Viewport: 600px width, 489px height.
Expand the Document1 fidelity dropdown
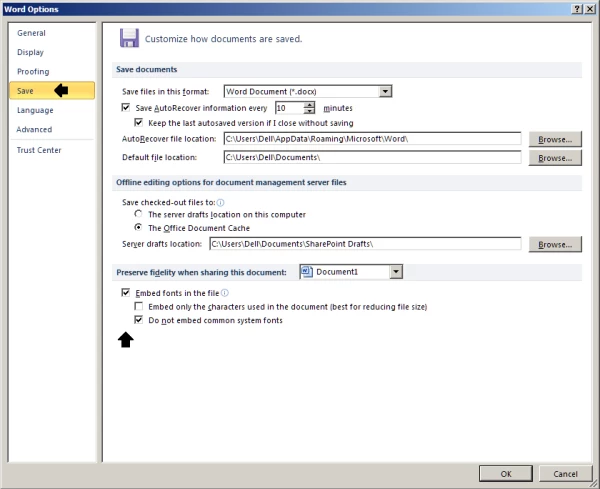[396, 271]
